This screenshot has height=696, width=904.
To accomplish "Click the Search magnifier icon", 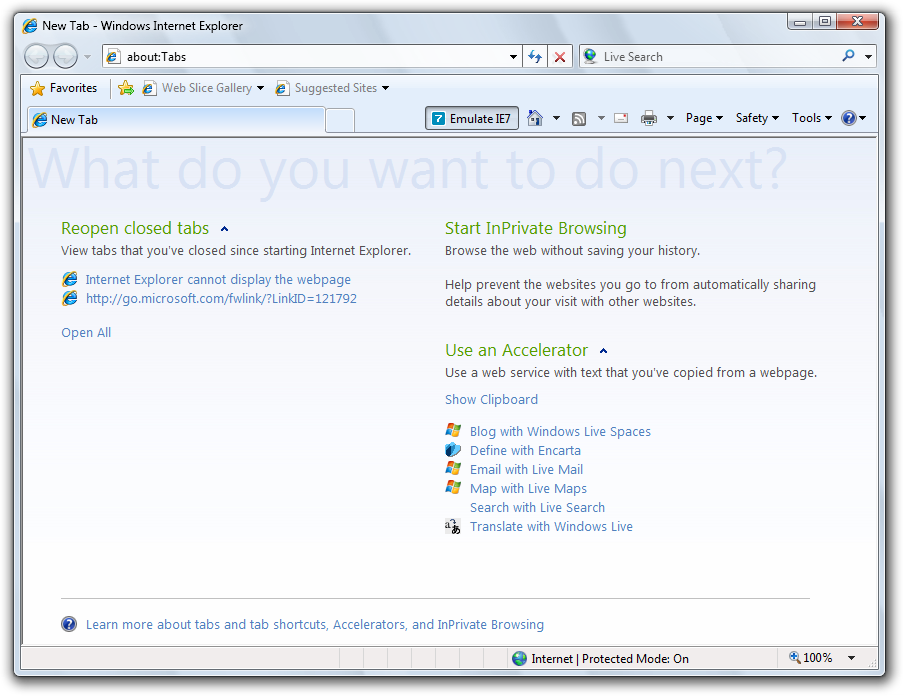I will coord(848,56).
